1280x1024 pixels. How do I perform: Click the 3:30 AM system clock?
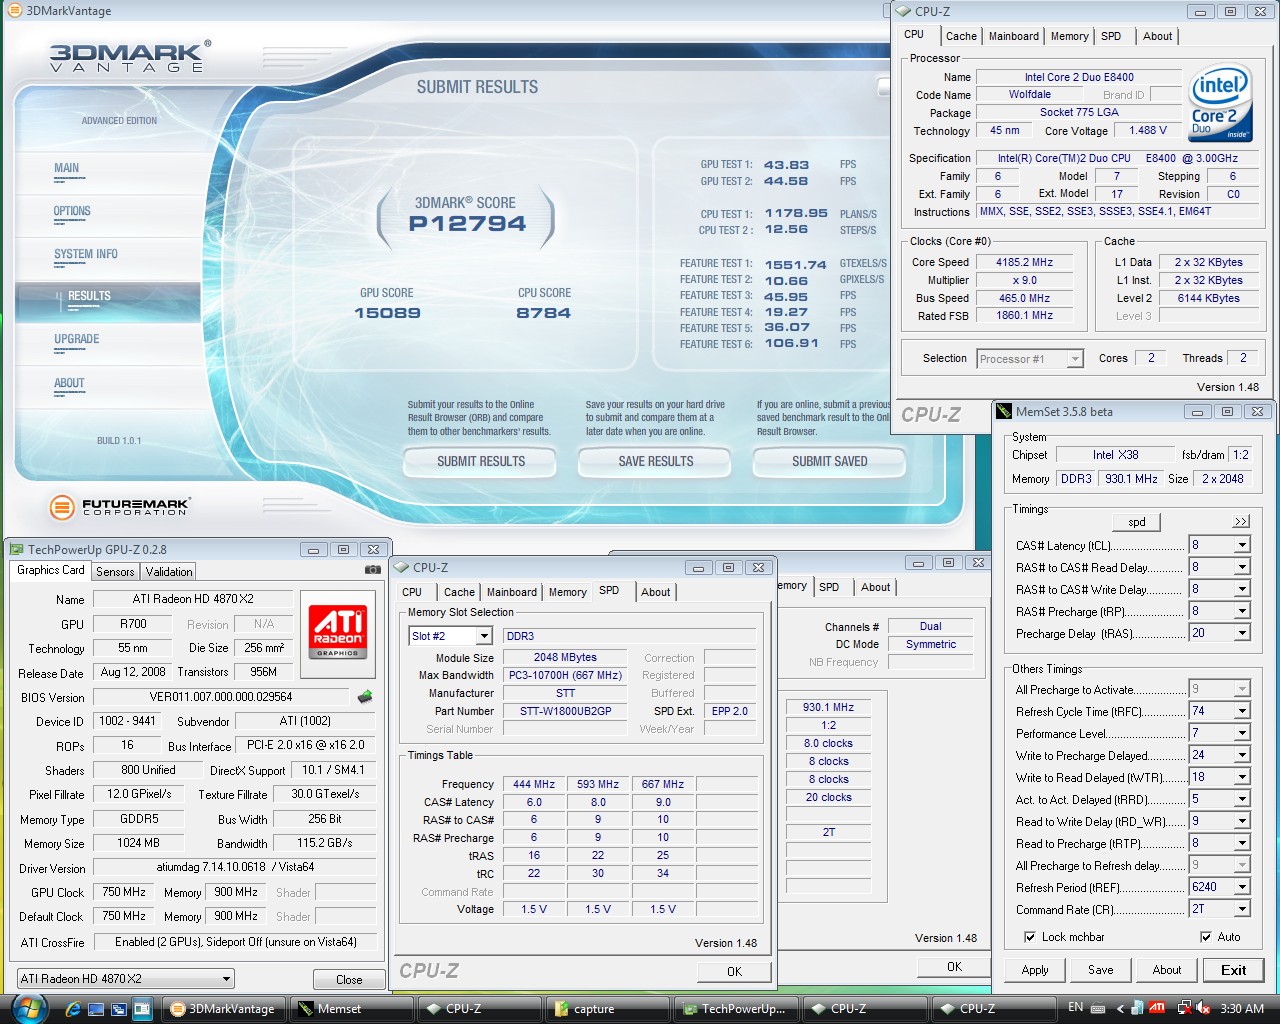[1242, 1008]
